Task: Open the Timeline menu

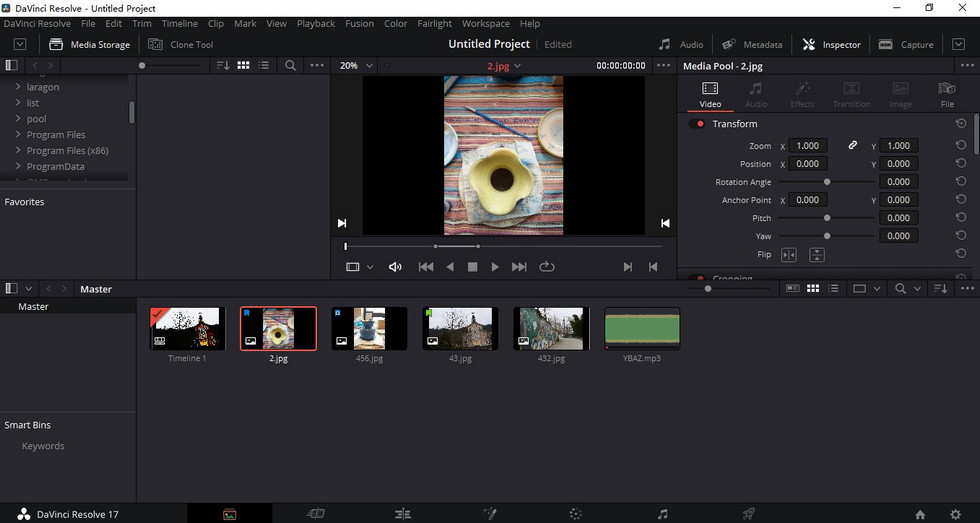Action: pyautogui.click(x=180, y=24)
